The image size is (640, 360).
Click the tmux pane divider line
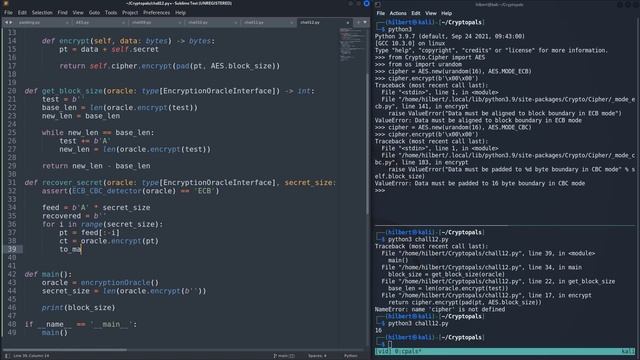[x=505, y=226]
